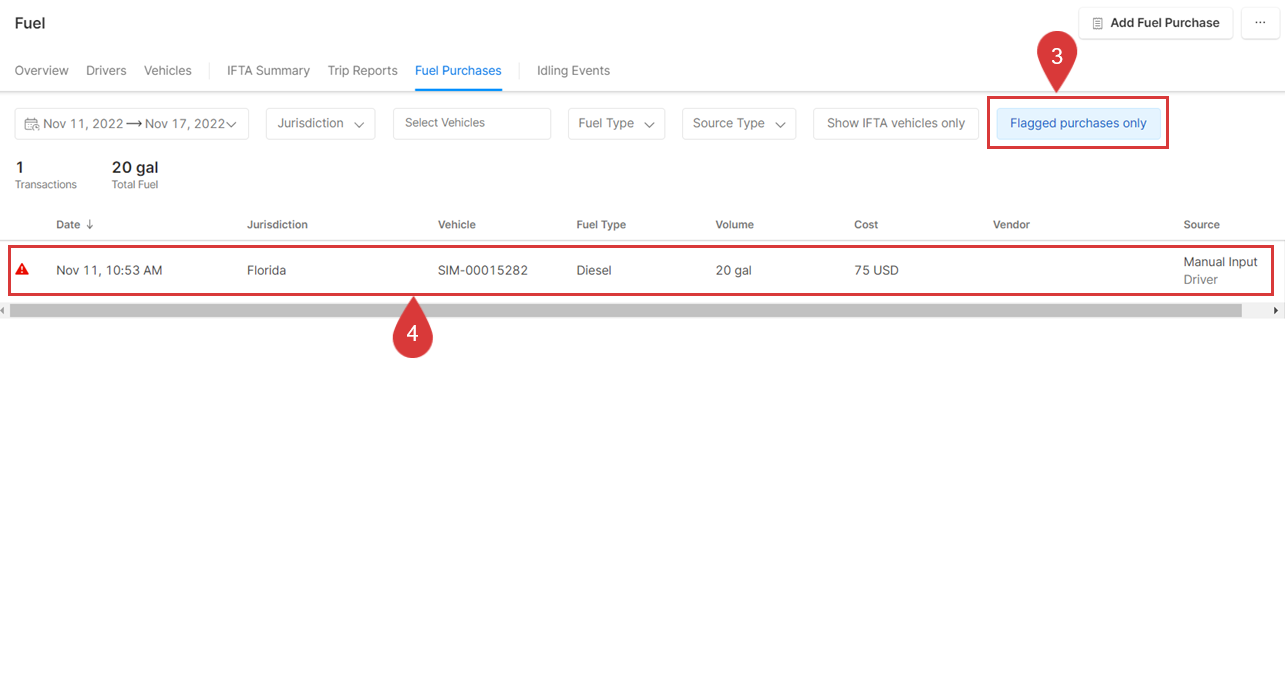Viewport: 1285px width, 685px height.
Task: Click the Select Vehicles input field
Action: click(471, 124)
